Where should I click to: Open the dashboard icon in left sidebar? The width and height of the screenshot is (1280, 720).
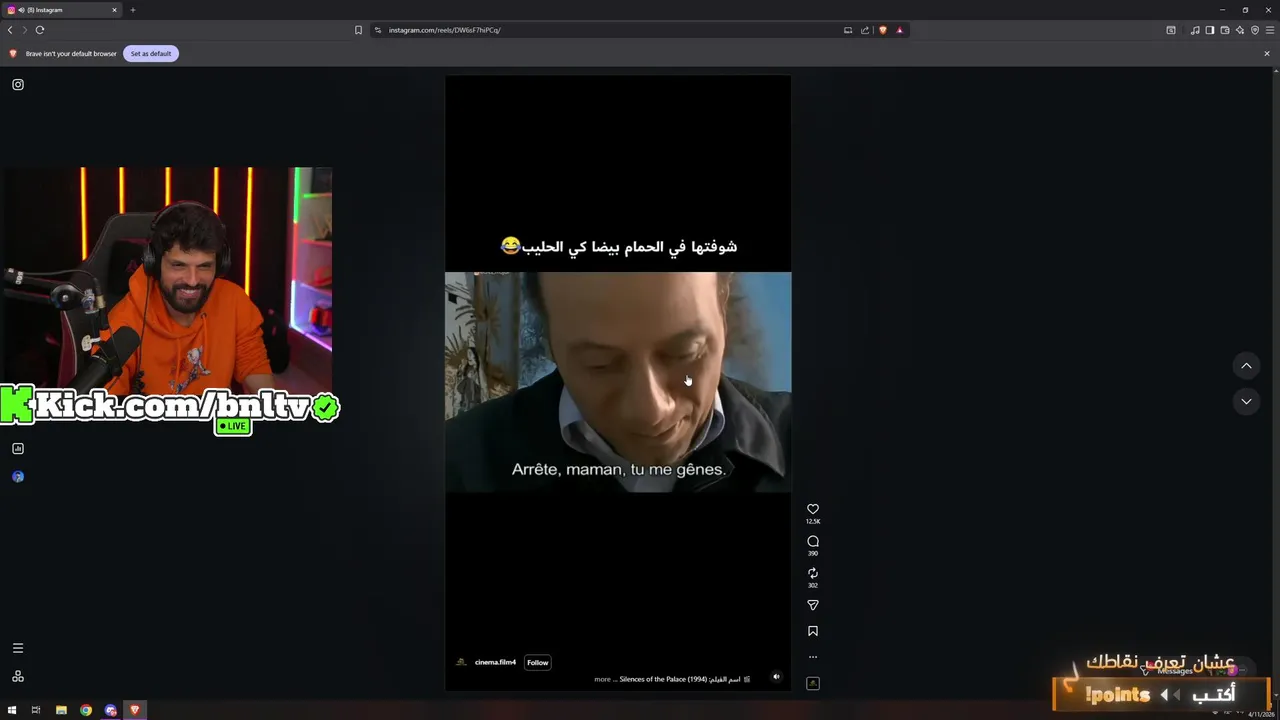point(18,449)
